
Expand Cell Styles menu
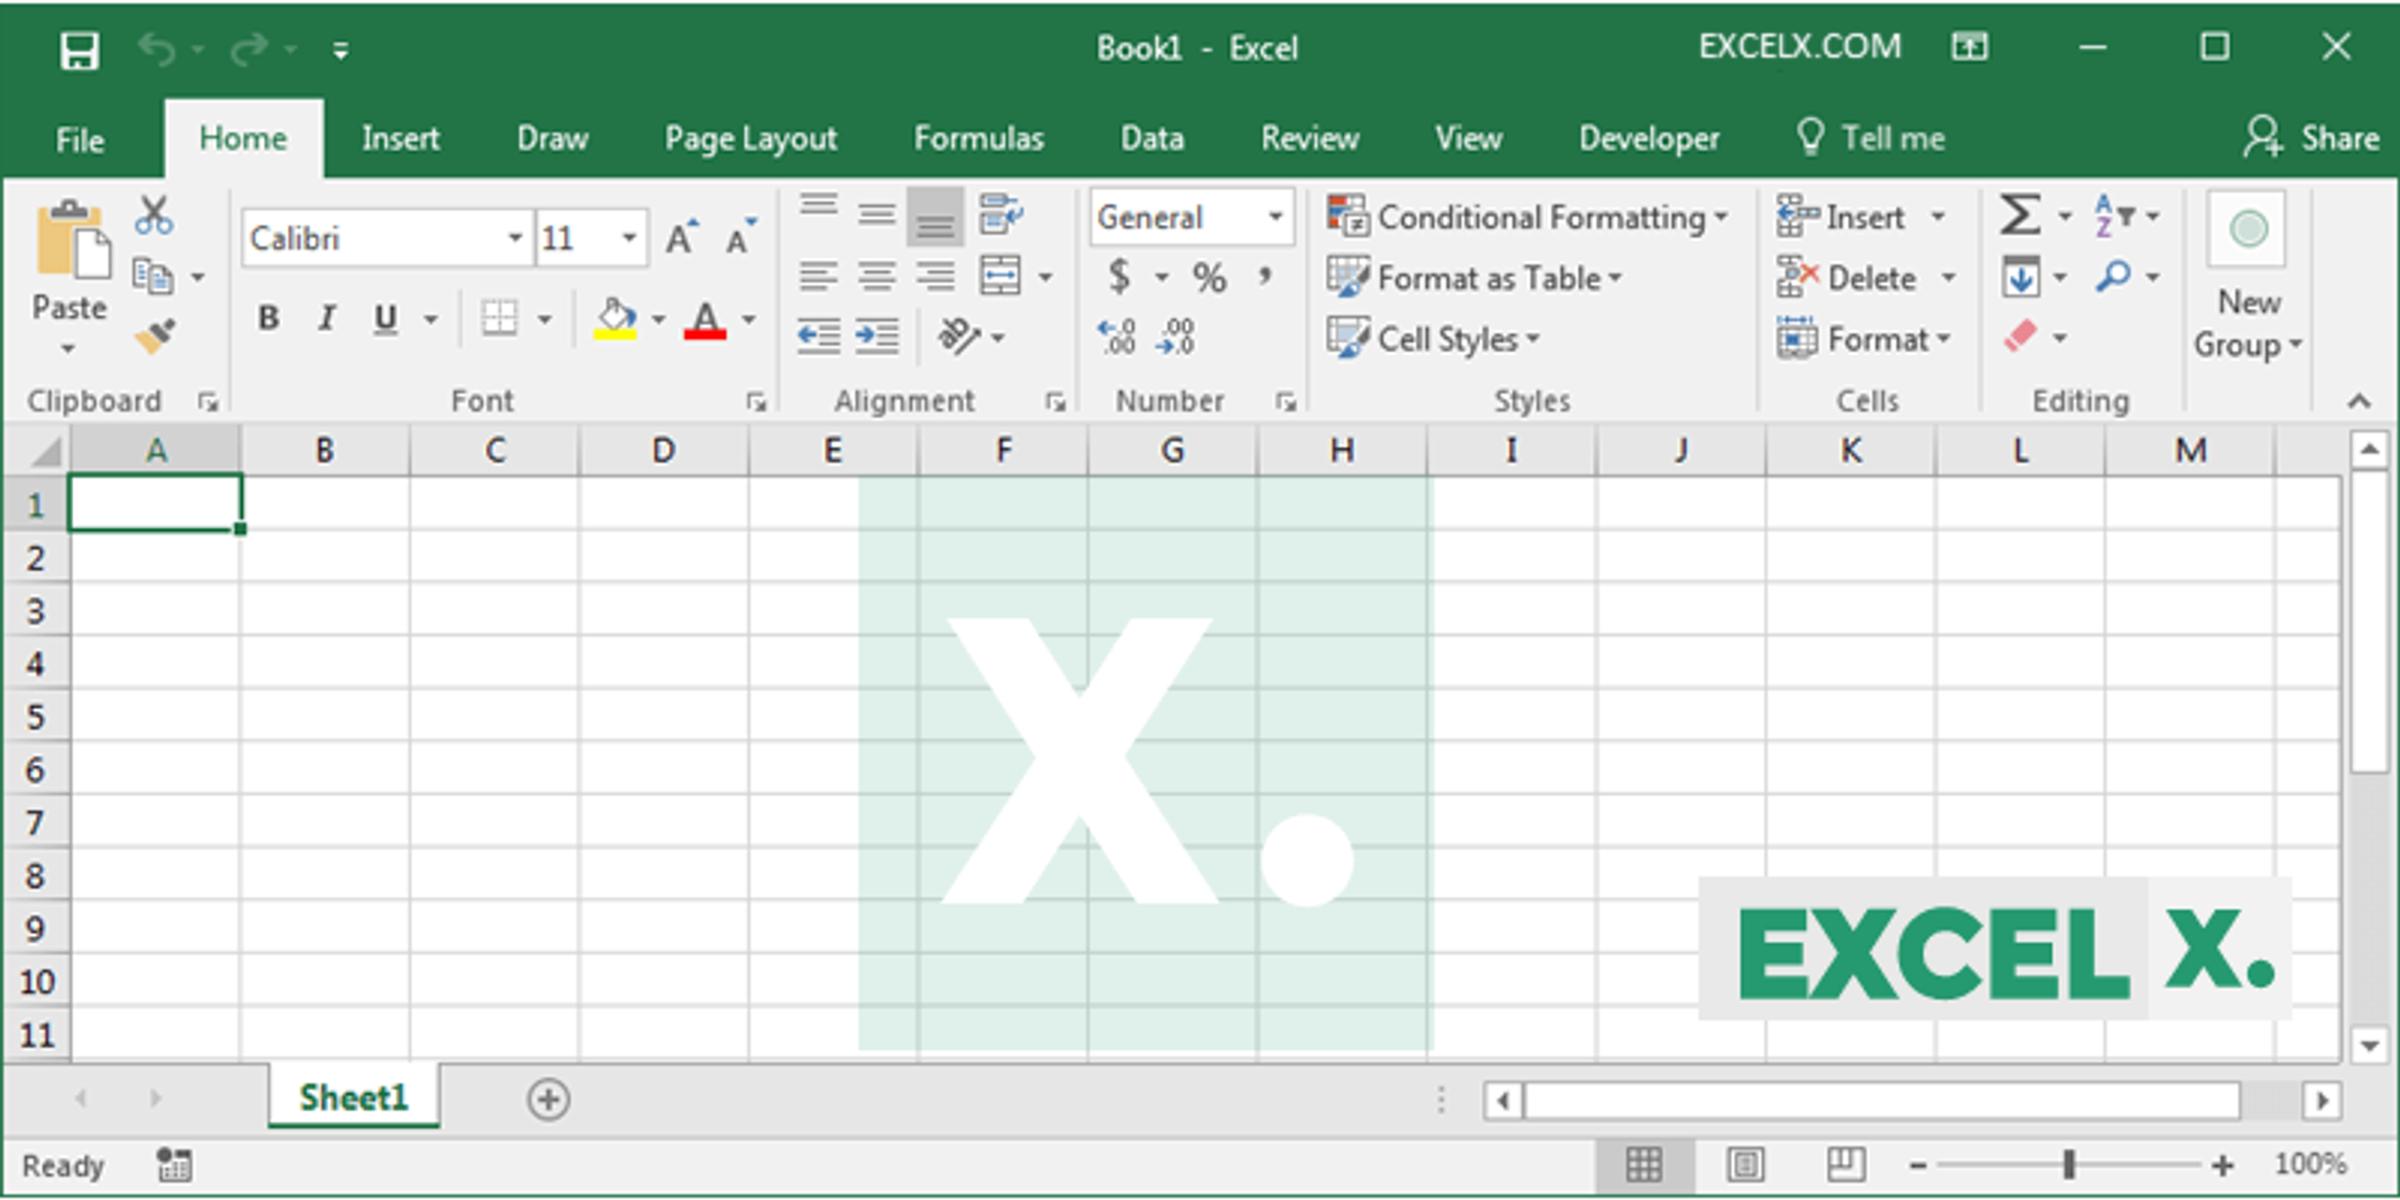click(x=1433, y=339)
